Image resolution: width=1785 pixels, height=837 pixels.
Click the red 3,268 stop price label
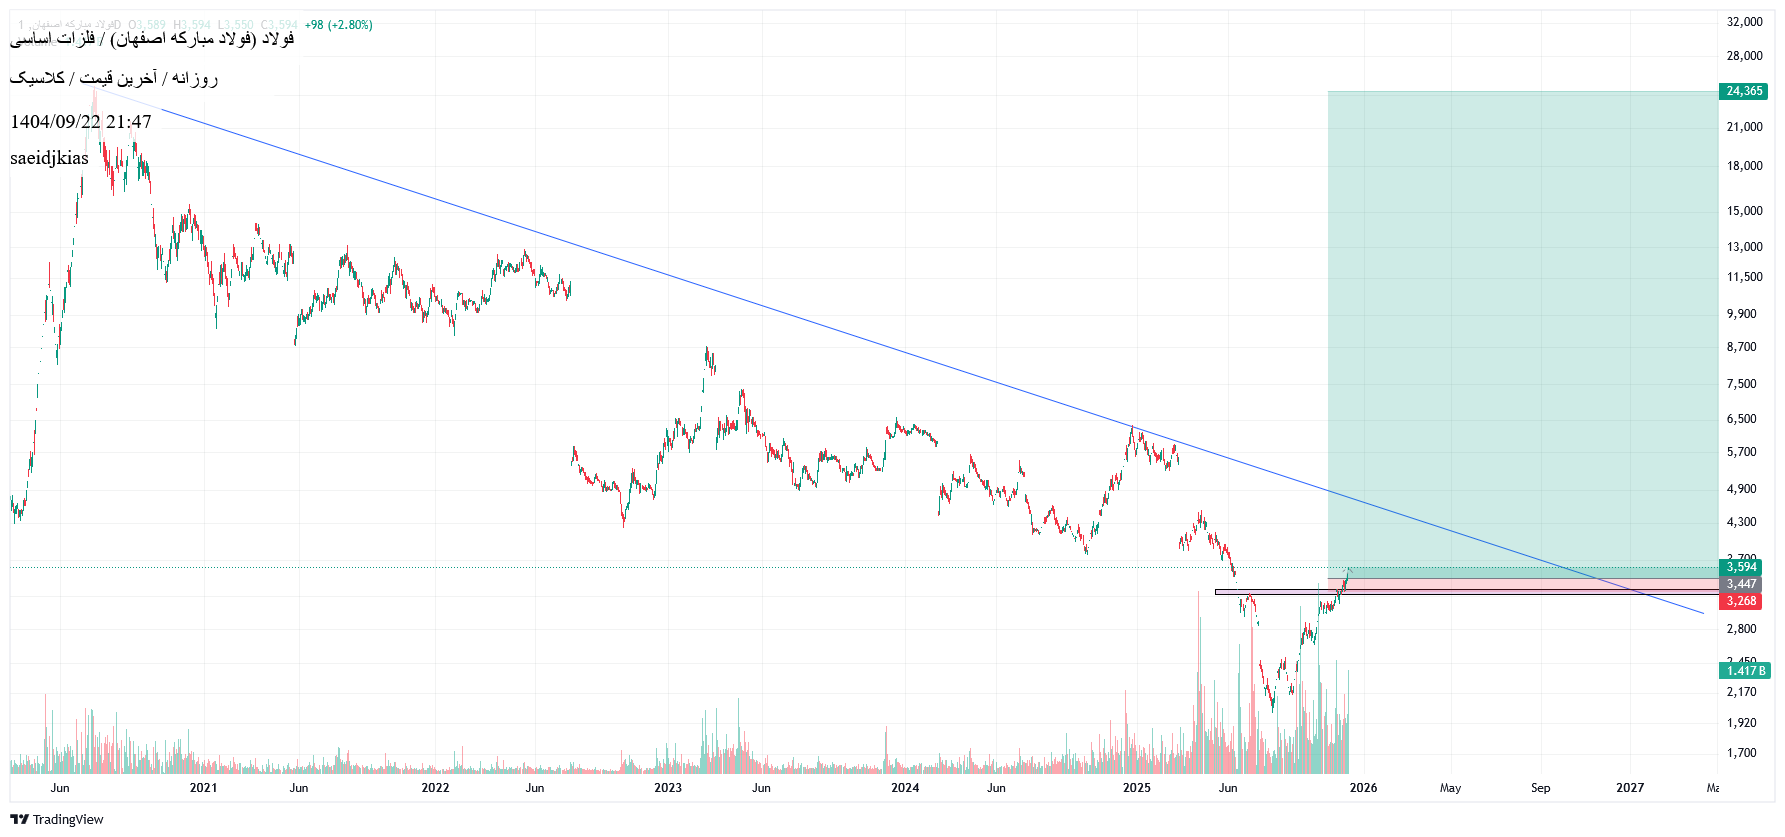pyautogui.click(x=1741, y=601)
